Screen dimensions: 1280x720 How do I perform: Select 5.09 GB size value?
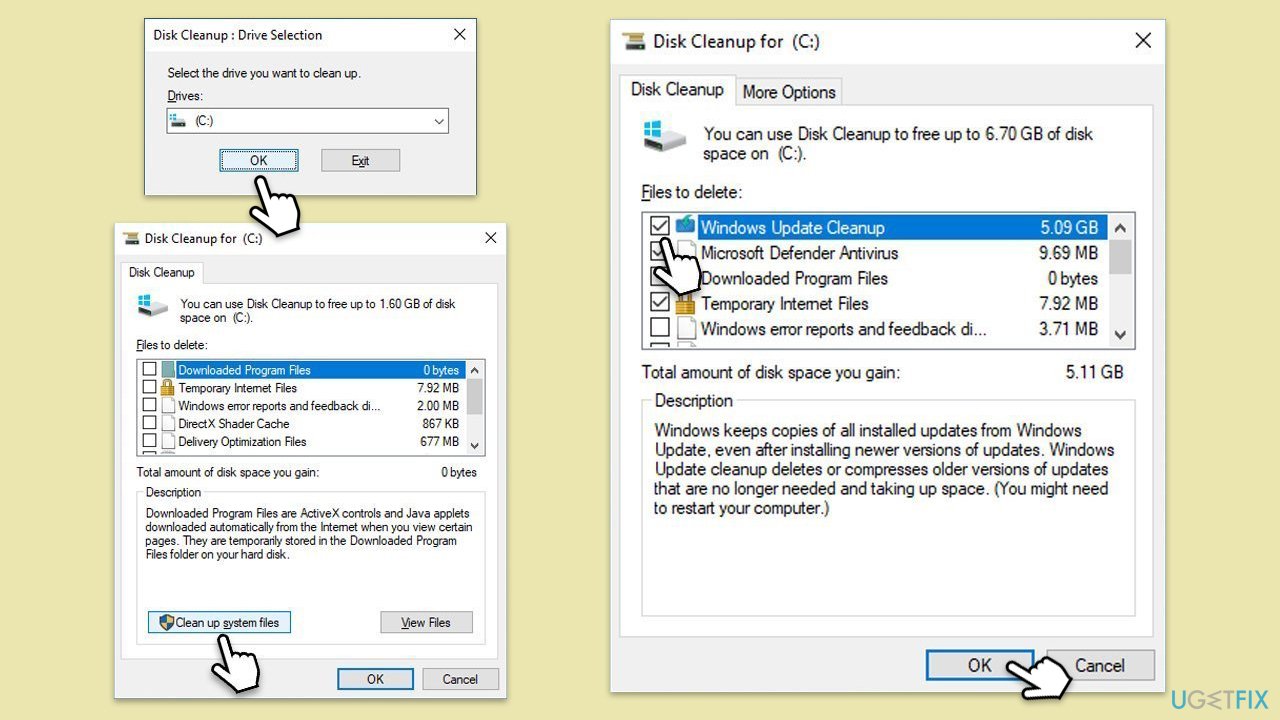(x=1069, y=227)
